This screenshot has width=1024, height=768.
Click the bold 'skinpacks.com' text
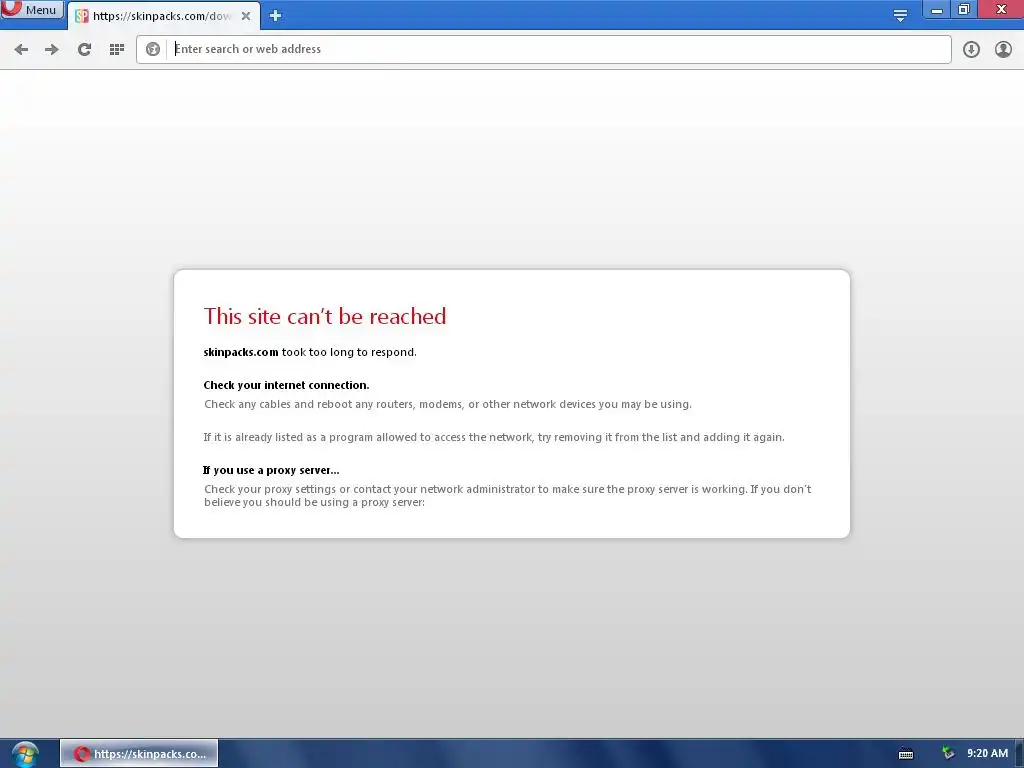241,352
